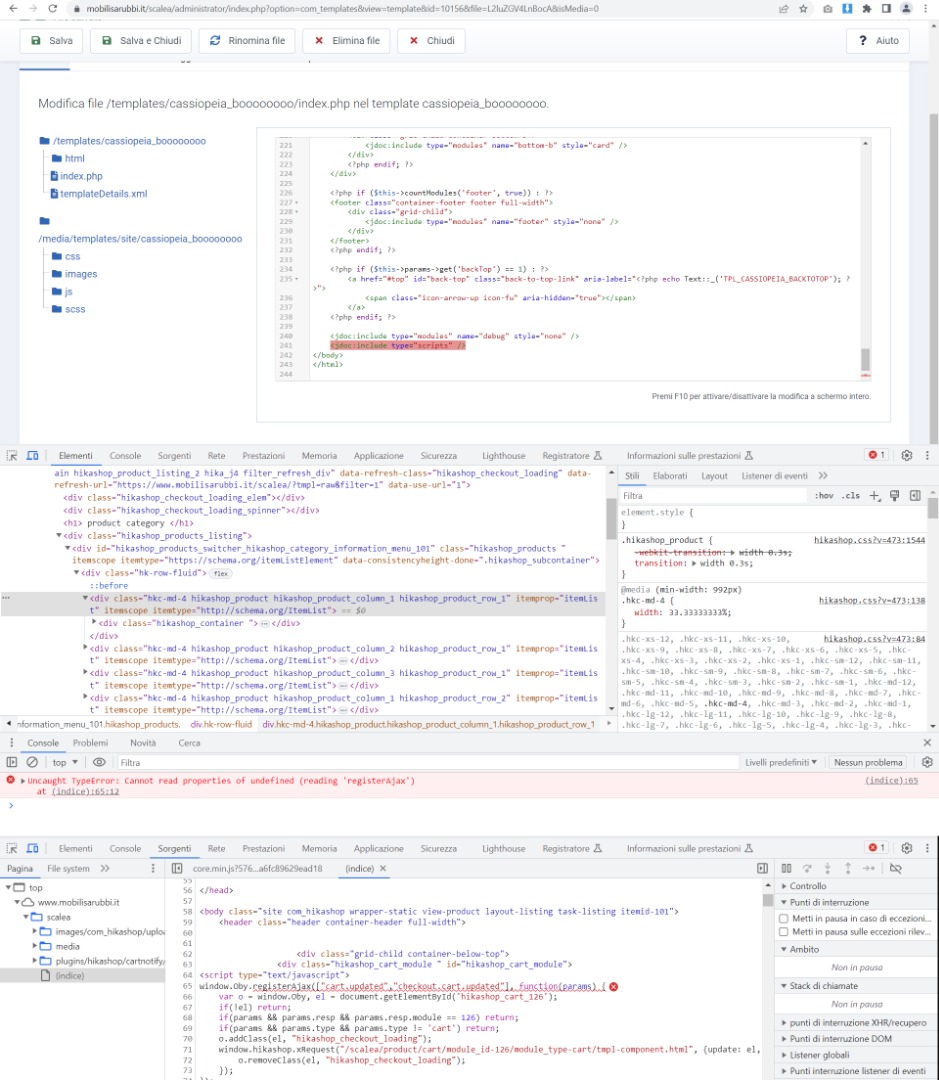
Task: Switch to the Elaborati tab in the styles pane
Action: pos(670,475)
